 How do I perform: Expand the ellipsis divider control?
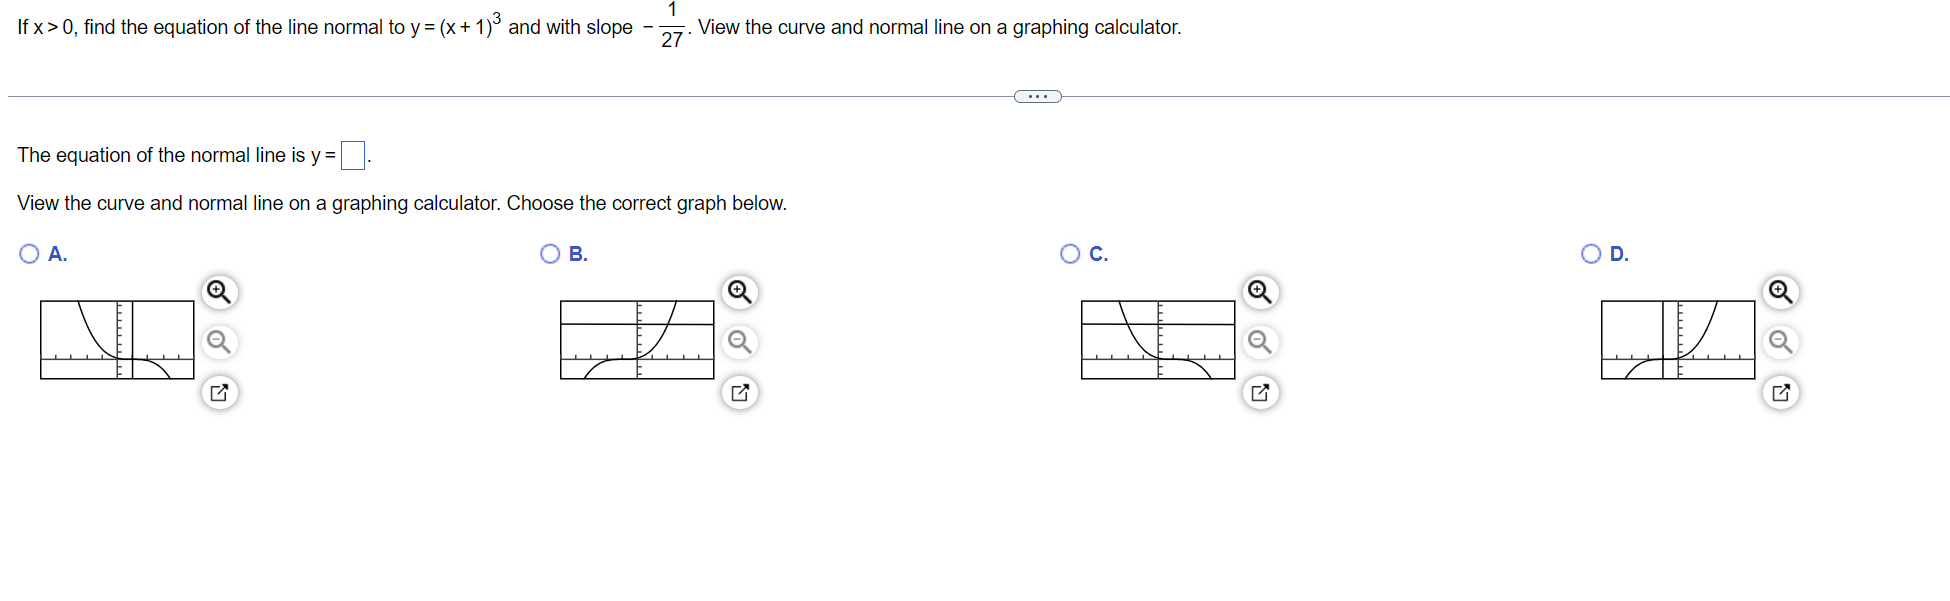point(1037,96)
